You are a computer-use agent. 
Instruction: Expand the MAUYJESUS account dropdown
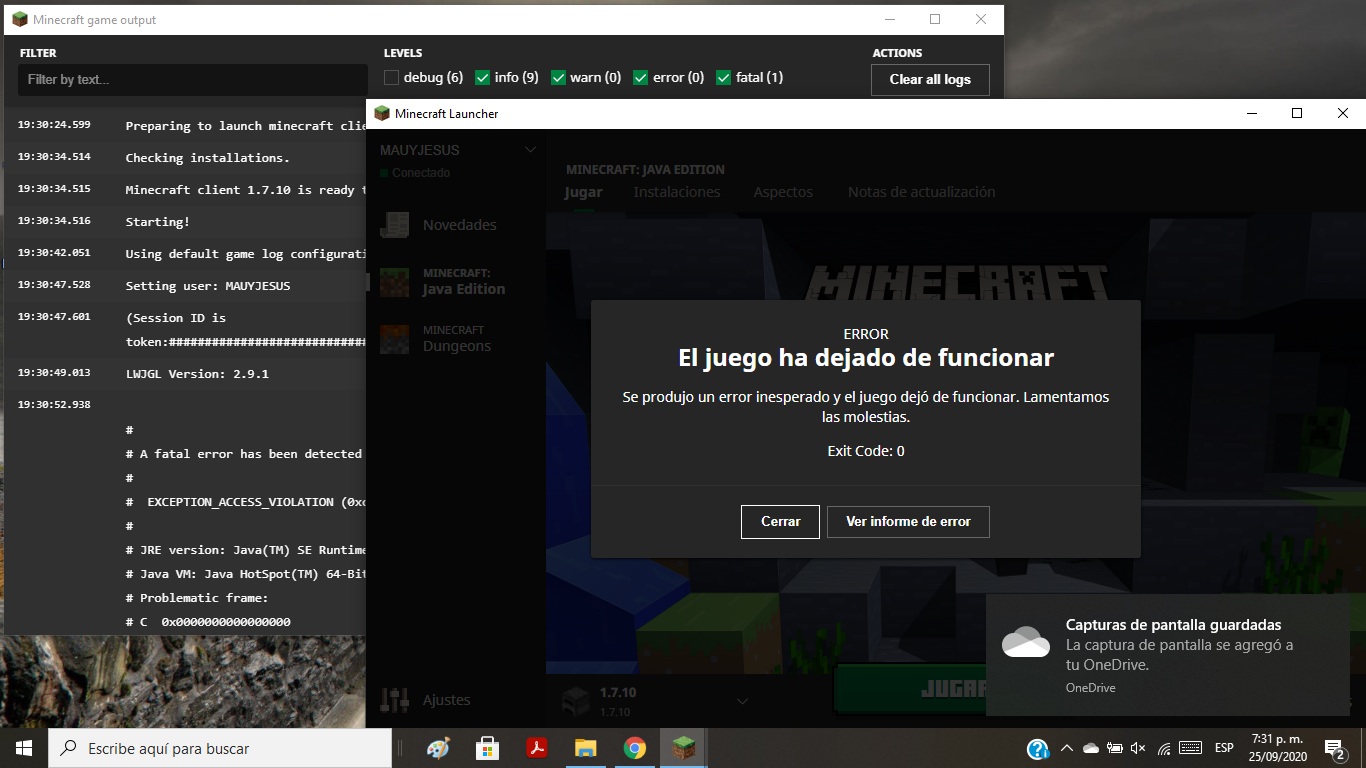[531, 150]
